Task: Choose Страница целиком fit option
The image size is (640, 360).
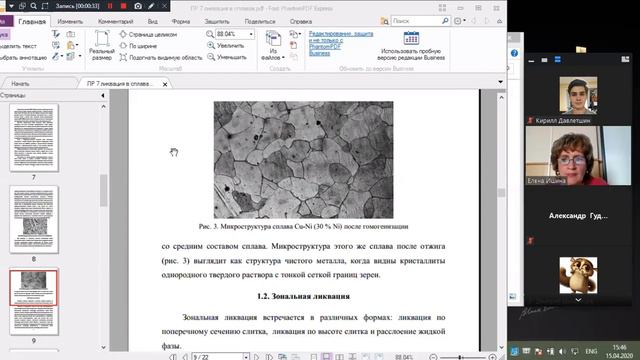Action: tap(149, 35)
